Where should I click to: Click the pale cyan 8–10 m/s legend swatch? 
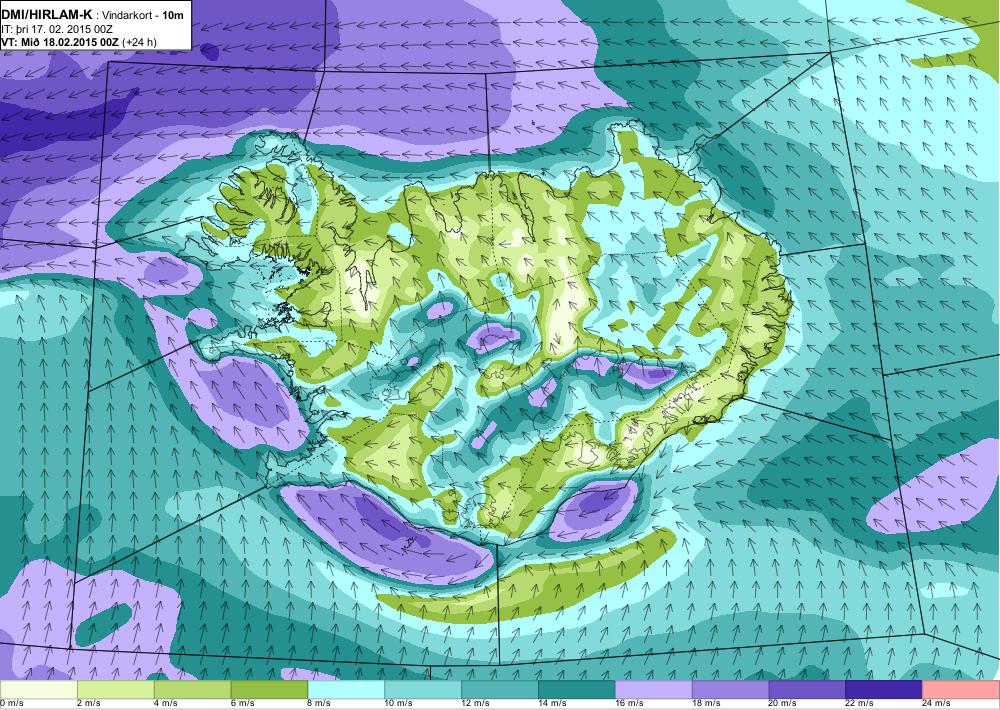[x=346, y=690]
